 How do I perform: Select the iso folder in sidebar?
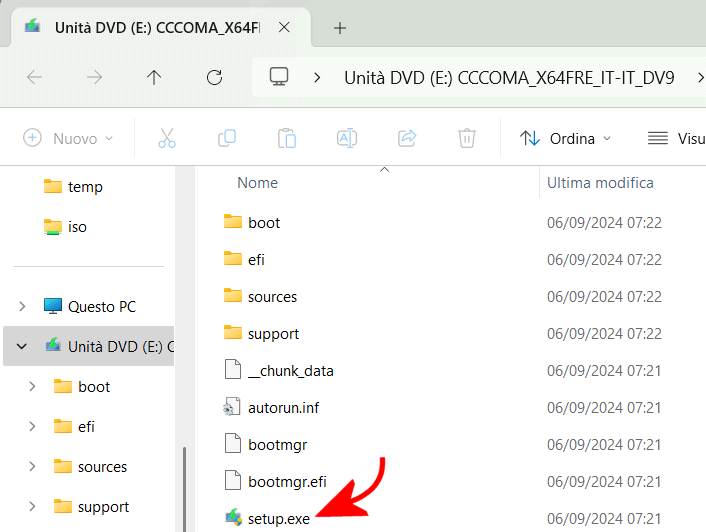click(65, 226)
